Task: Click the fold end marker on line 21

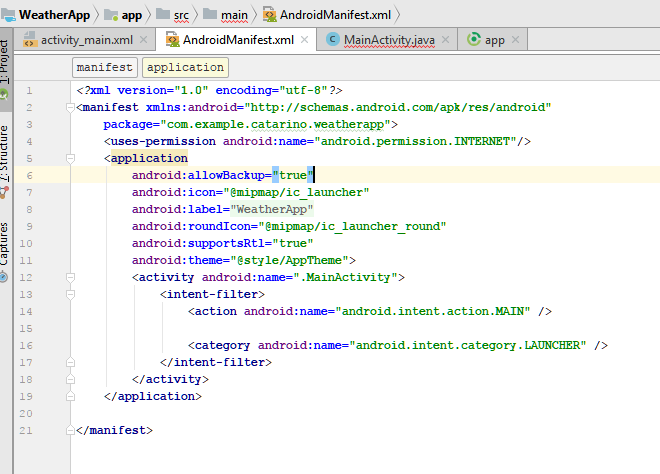Action: [70, 431]
